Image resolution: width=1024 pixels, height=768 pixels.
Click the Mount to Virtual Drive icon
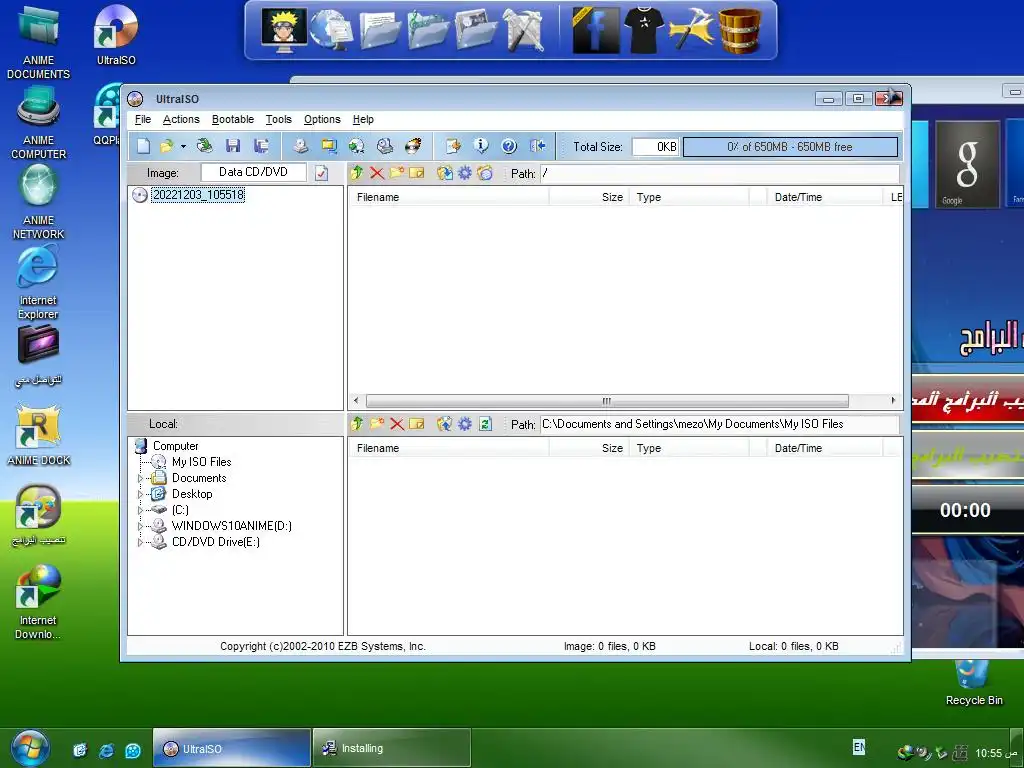point(385,146)
